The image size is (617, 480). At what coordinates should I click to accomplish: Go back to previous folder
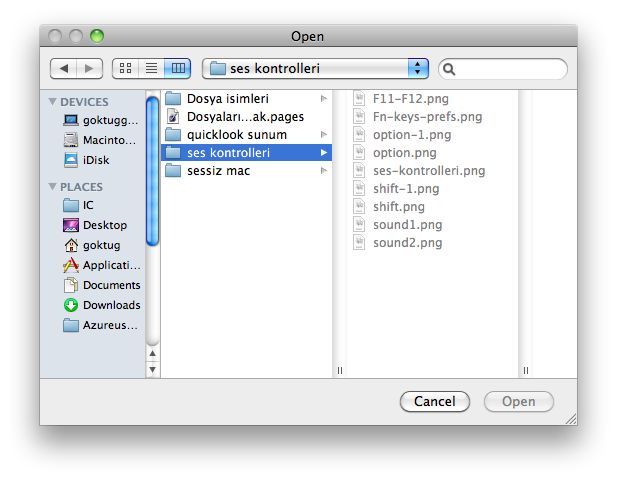63,68
